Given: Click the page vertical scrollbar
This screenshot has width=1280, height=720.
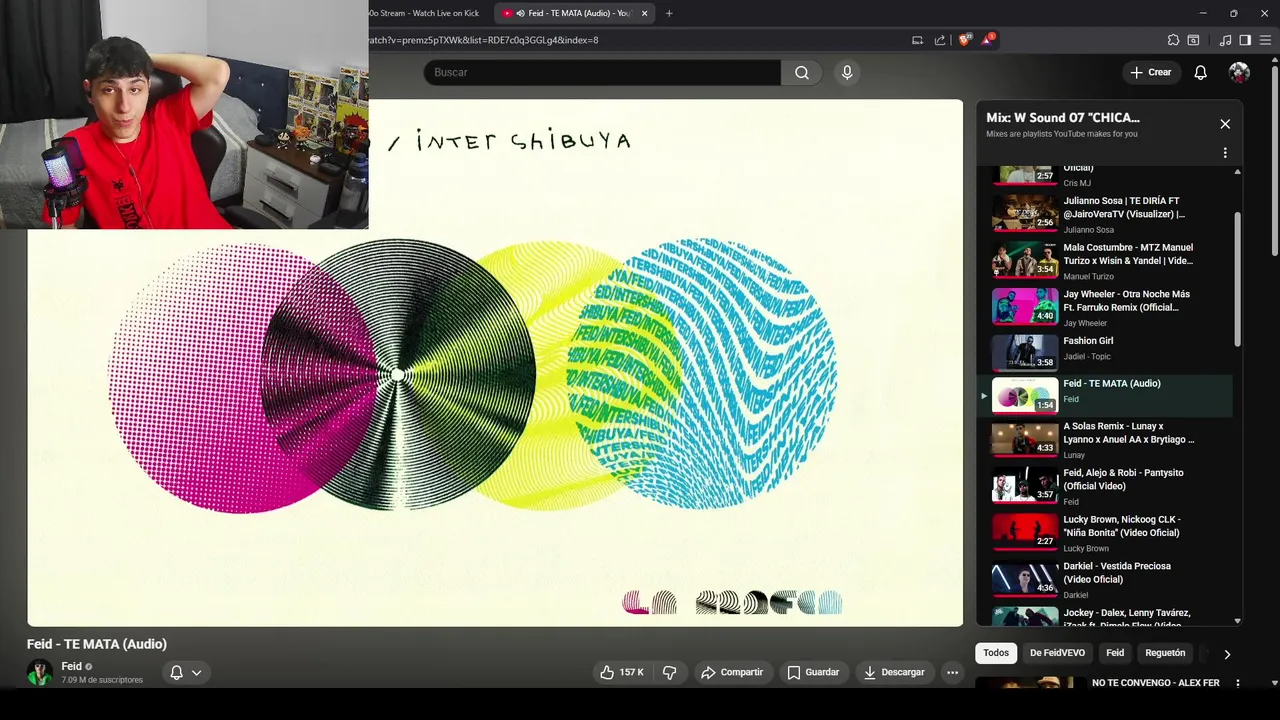Looking at the screenshot, I should pos(1274,160).
